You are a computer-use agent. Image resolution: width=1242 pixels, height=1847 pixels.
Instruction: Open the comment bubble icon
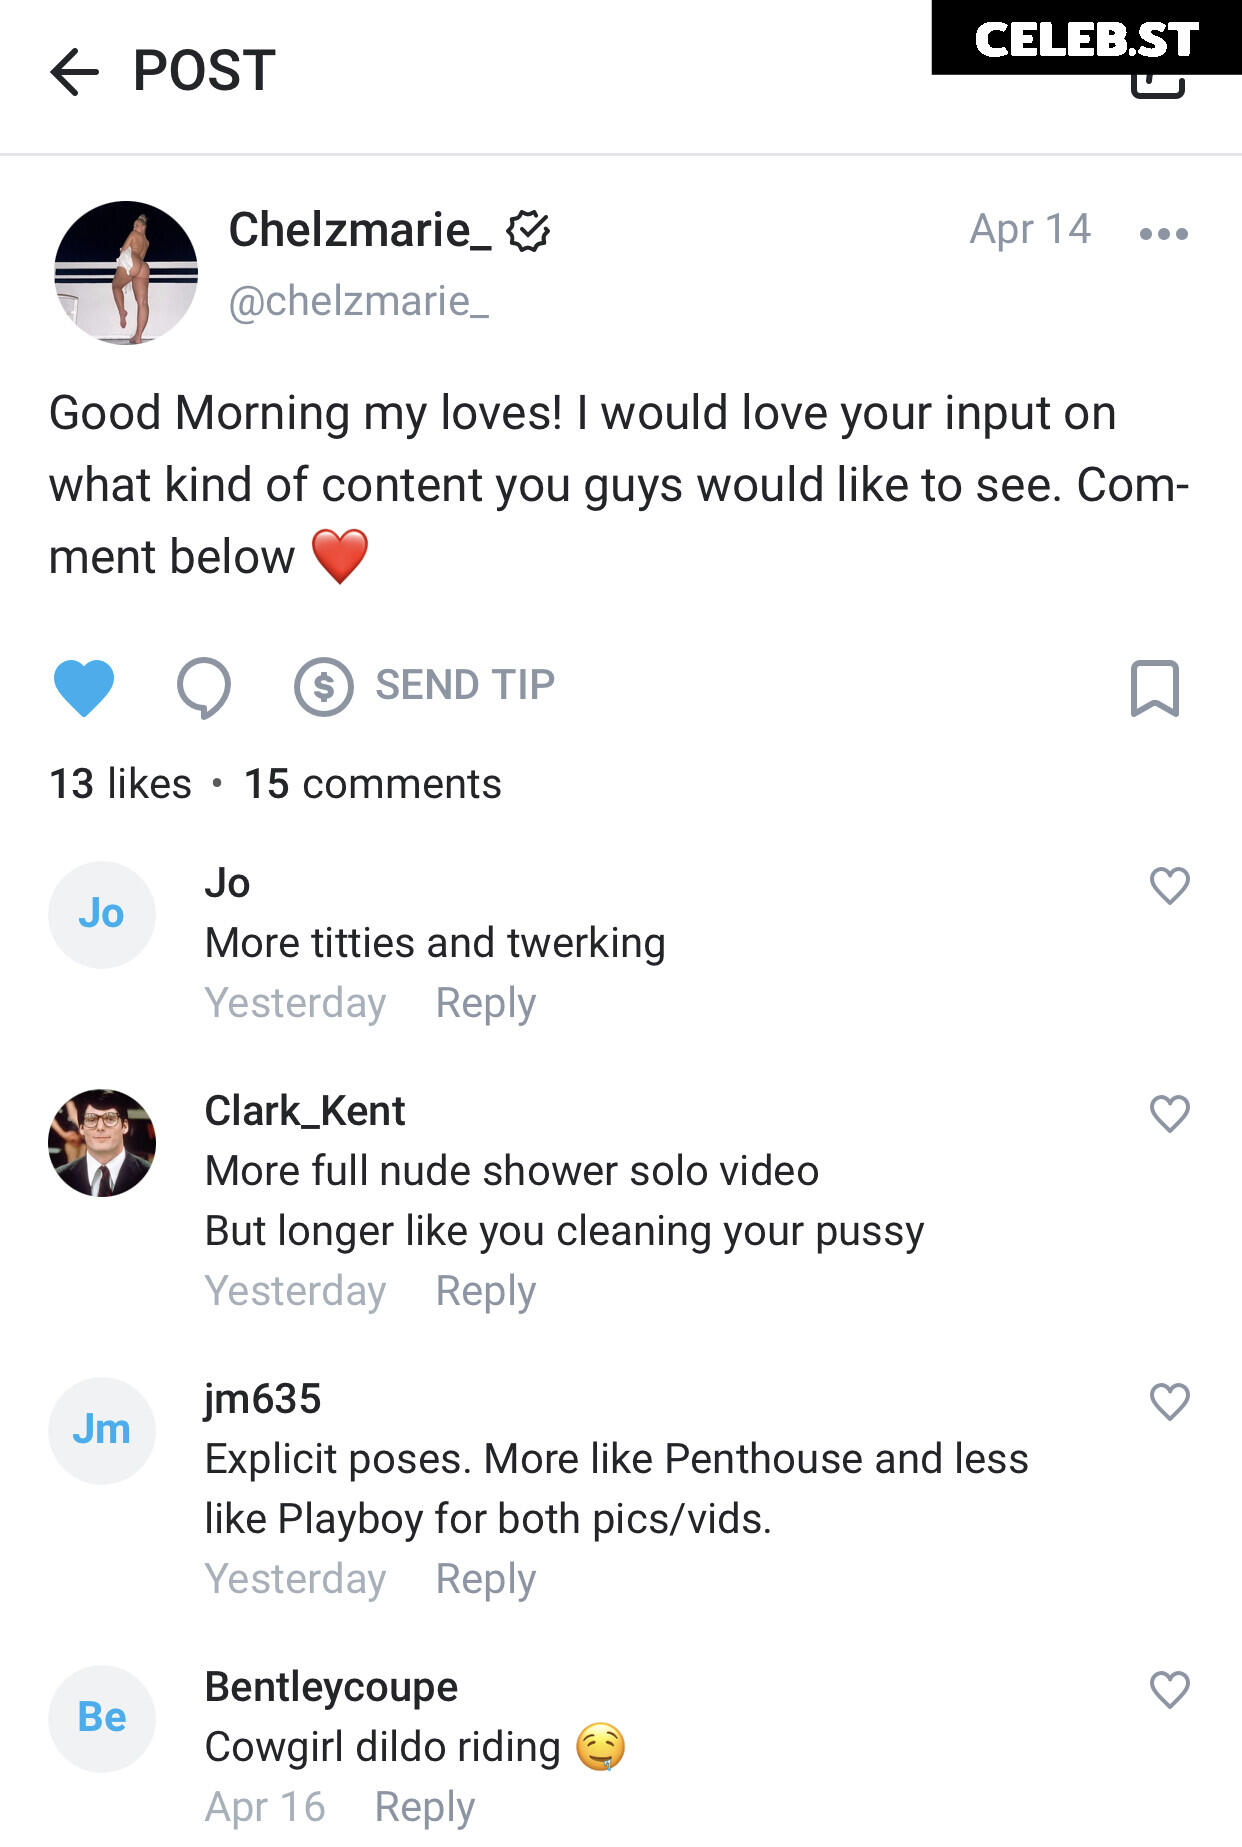[204, 688]
